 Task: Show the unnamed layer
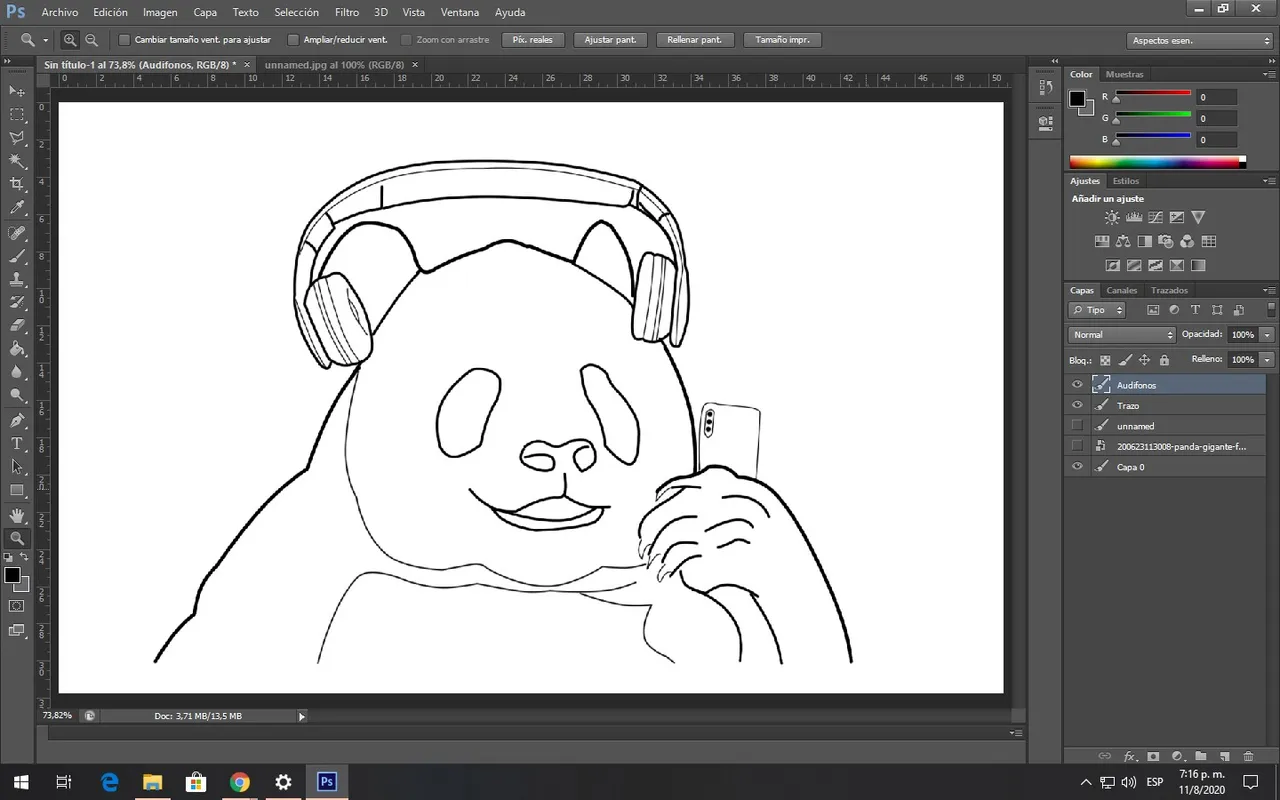(x=1077, y=426)
